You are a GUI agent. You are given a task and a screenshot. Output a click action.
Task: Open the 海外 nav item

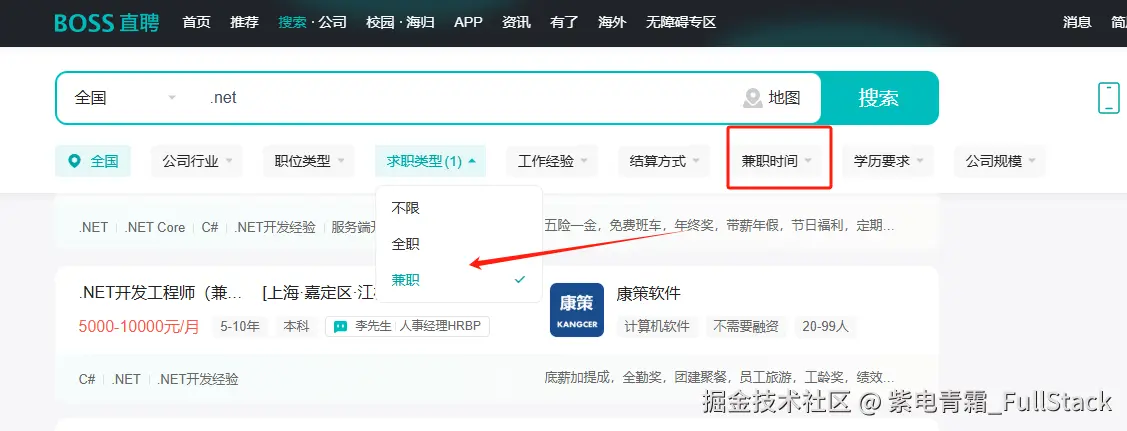tap(612, 22)
